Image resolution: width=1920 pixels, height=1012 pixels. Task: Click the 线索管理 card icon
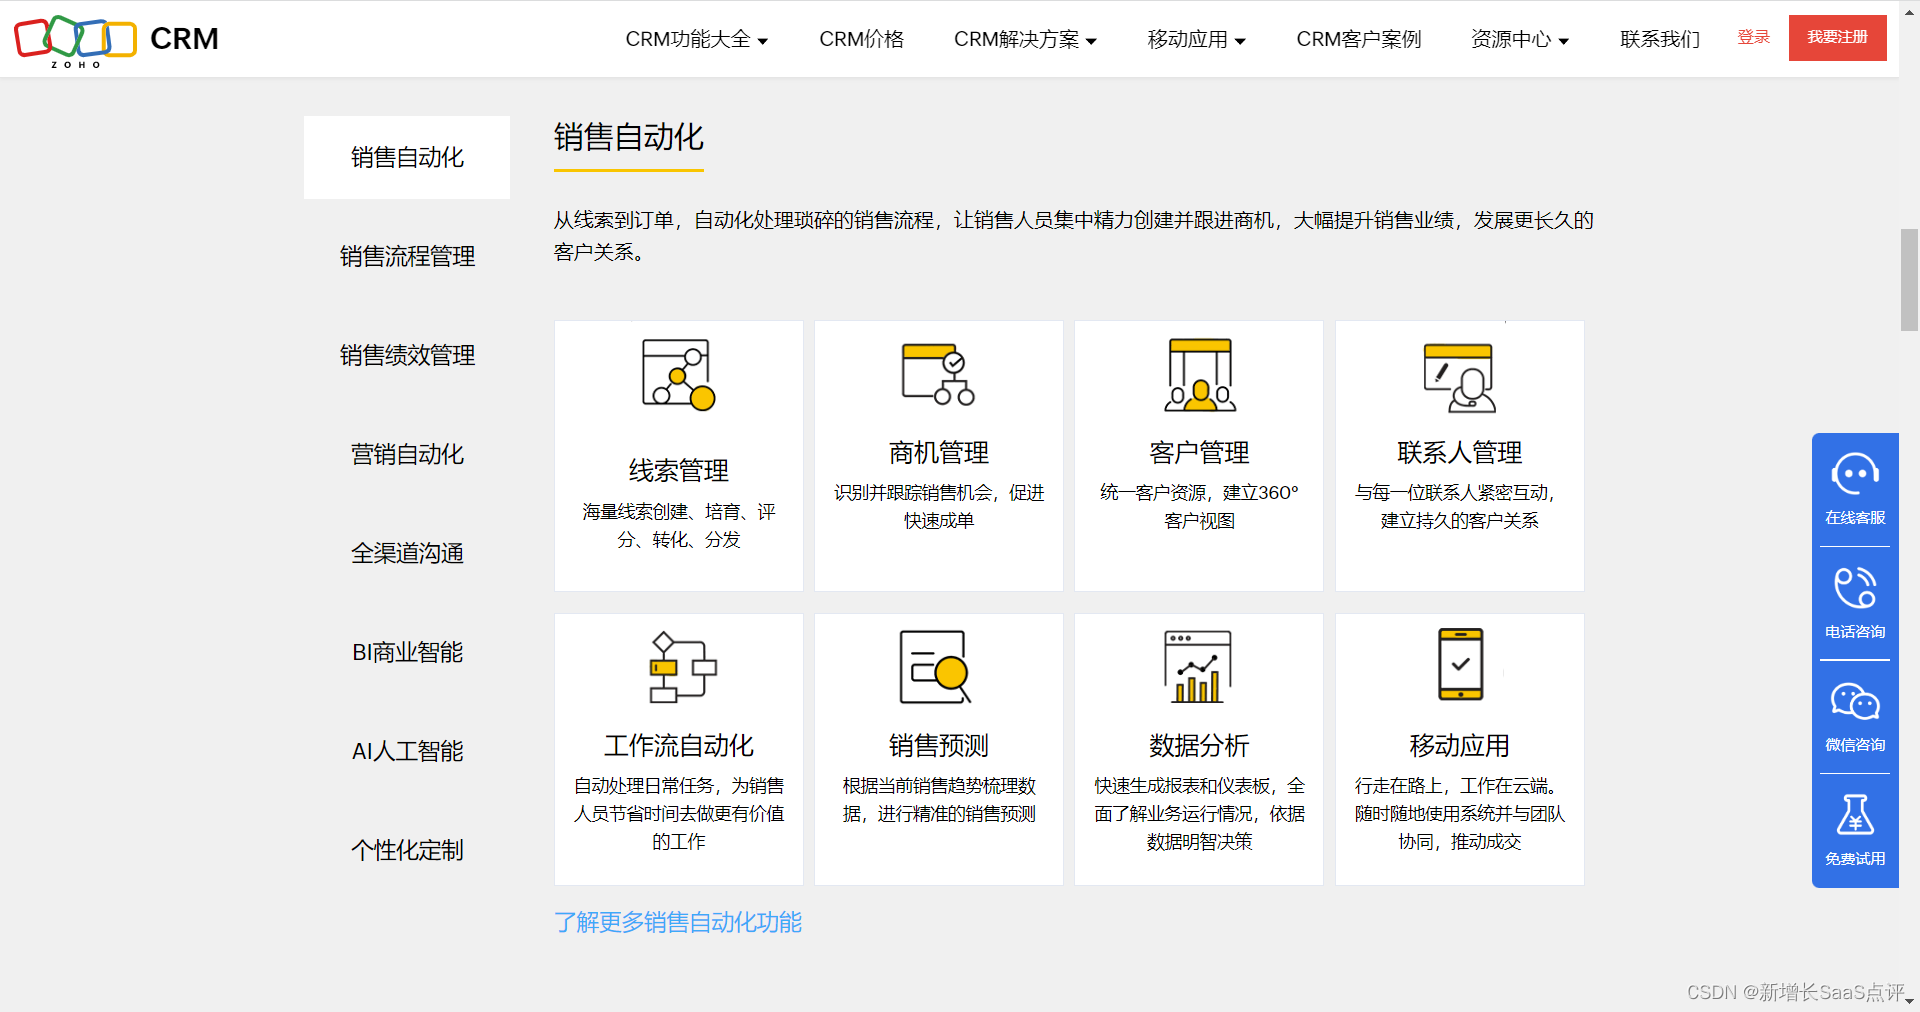pos(678,375)
